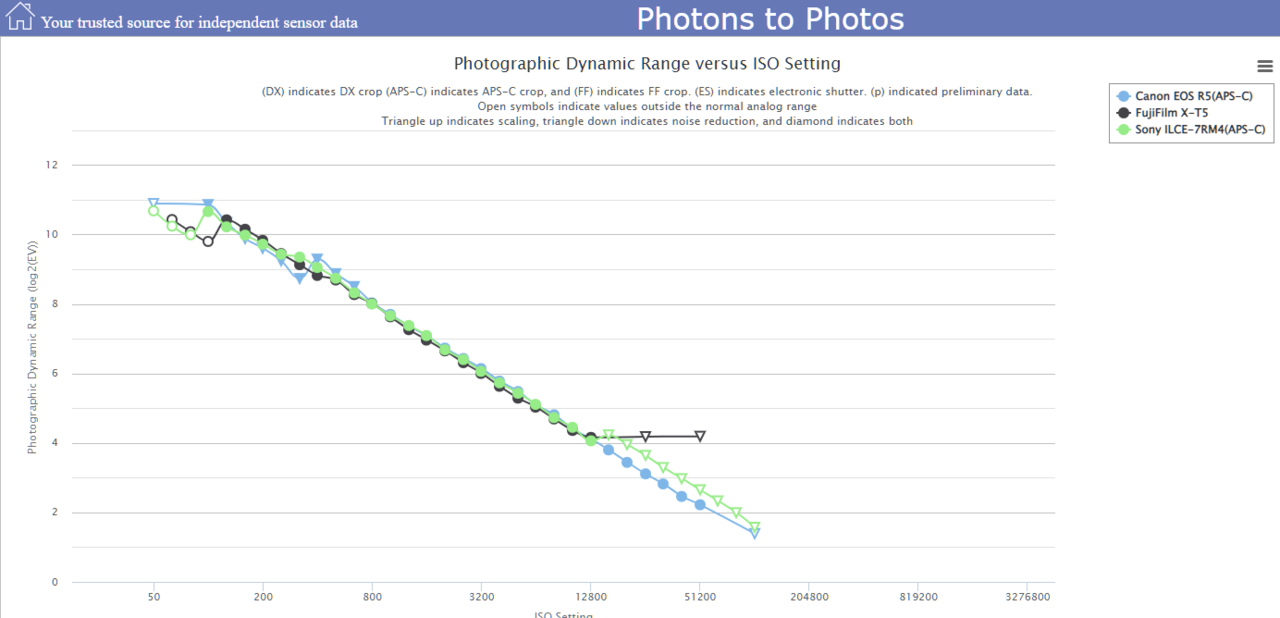
Task: Click the Canon triangle marker at ISO 50
Action: (153, 203)
